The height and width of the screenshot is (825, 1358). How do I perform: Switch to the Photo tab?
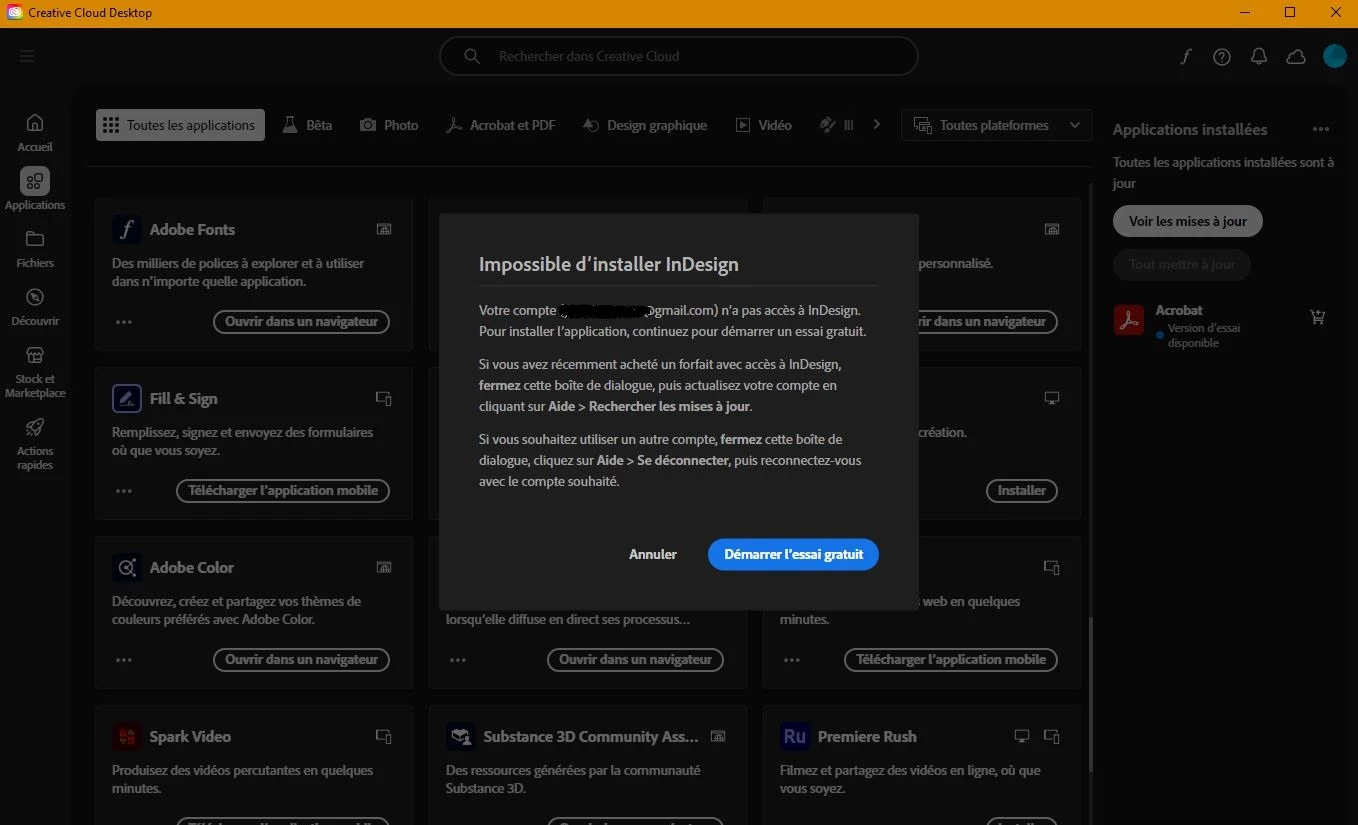pyautogui.click(x=389, y=125)
